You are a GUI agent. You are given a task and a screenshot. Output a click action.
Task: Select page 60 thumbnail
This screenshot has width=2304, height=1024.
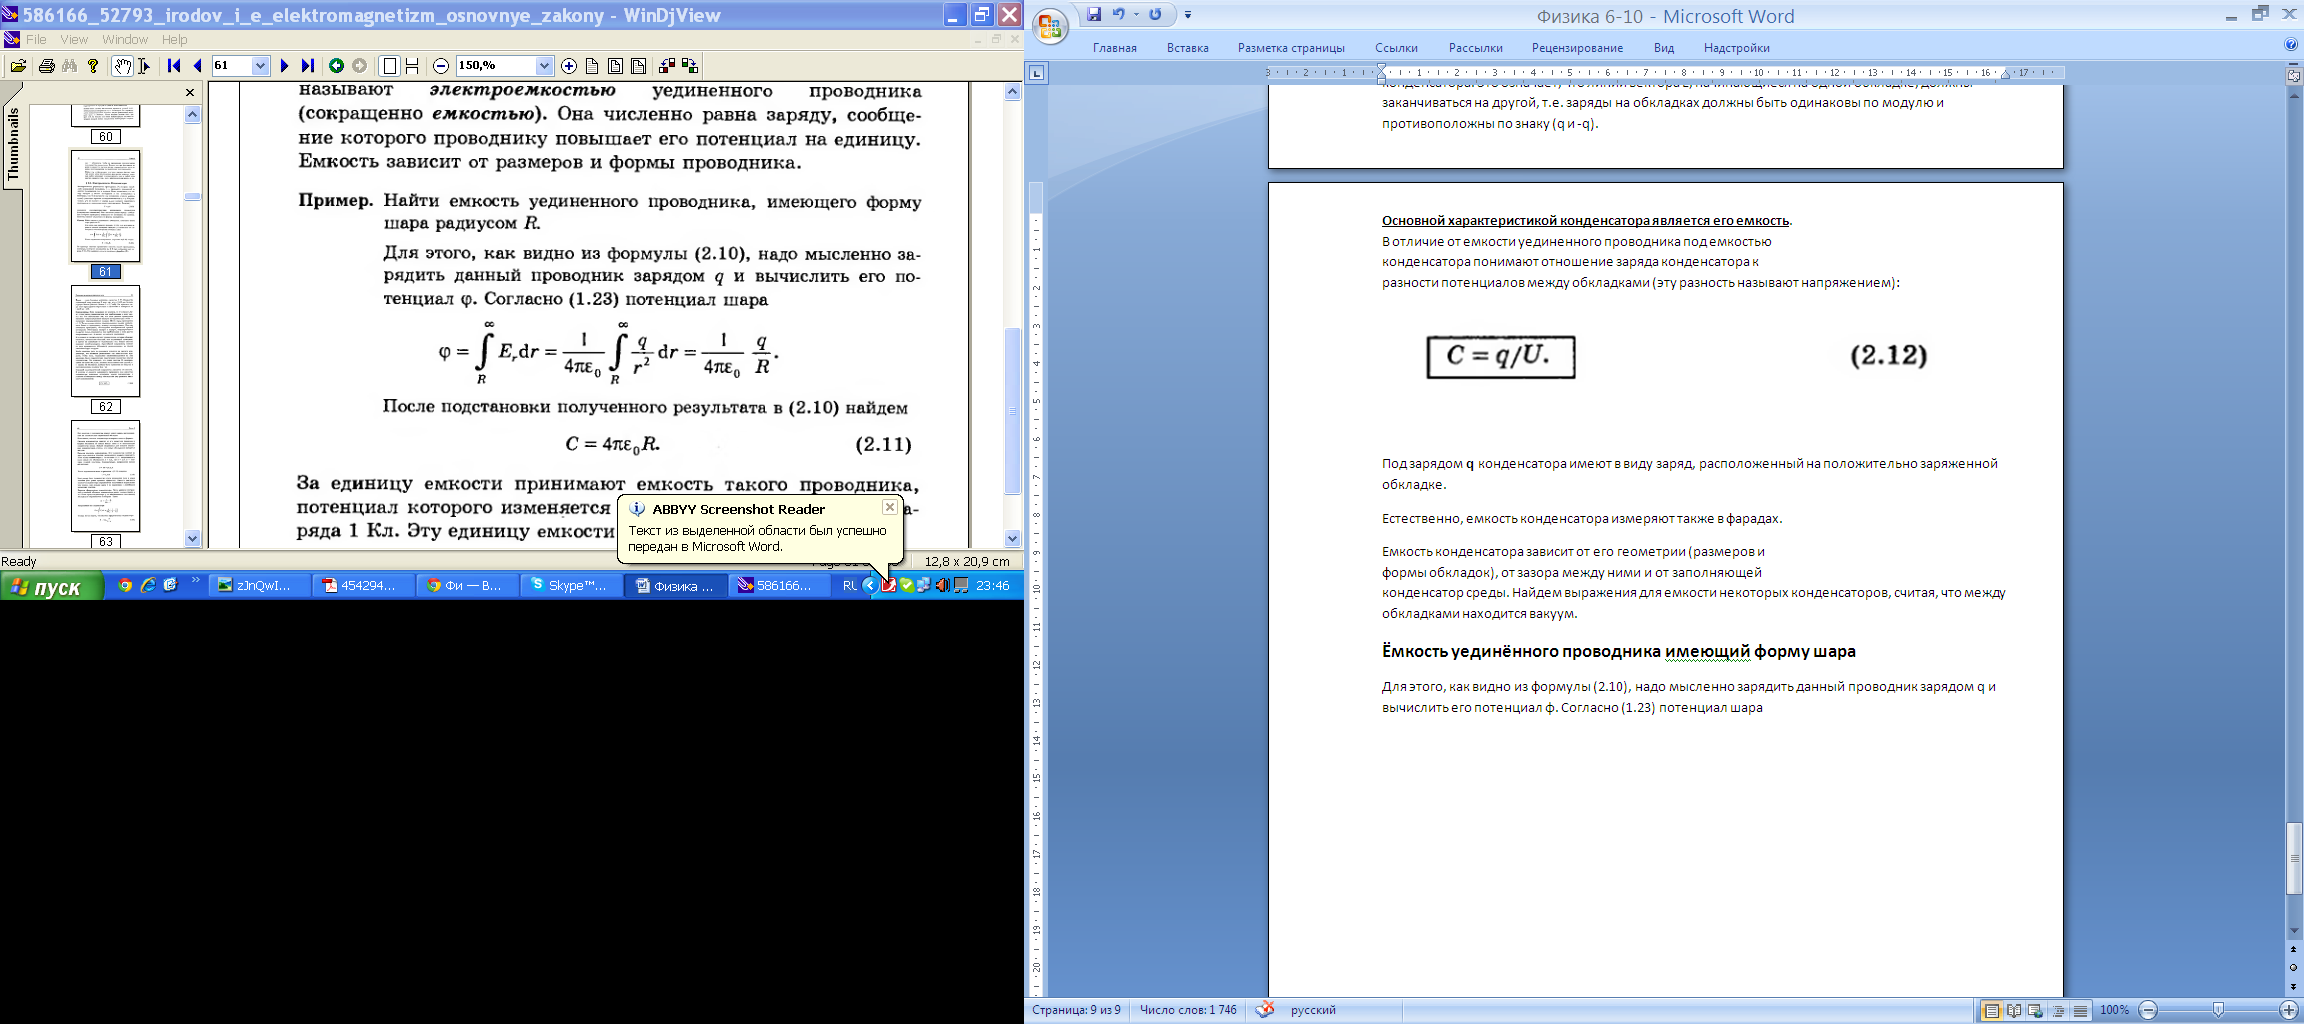(105, 125)
